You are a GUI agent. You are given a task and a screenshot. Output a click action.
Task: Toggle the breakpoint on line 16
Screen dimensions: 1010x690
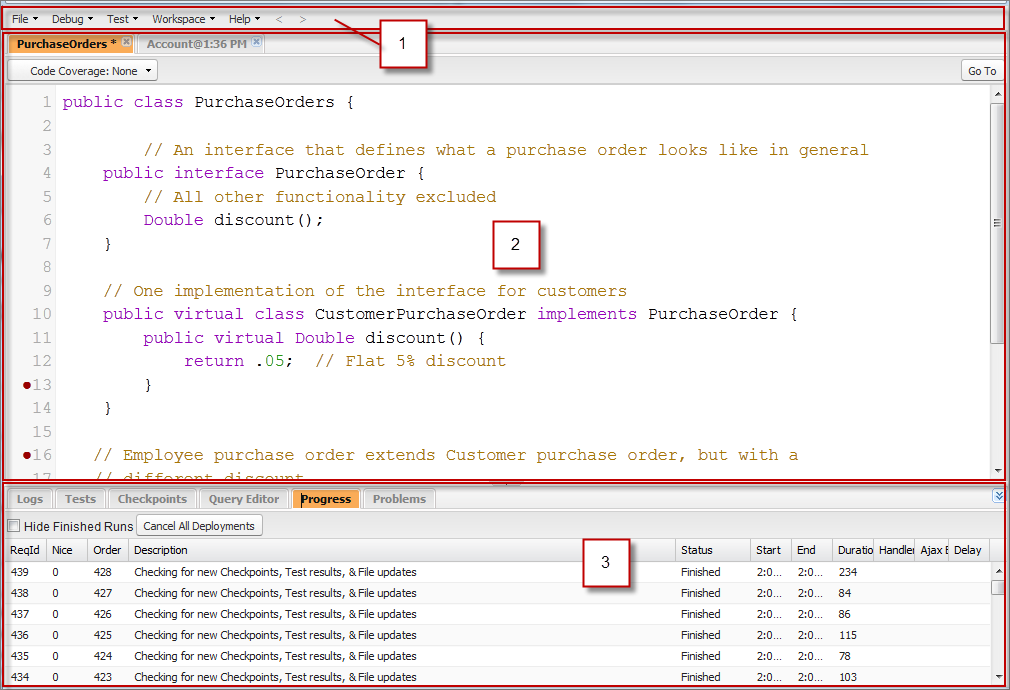click(x=27, y=455)
